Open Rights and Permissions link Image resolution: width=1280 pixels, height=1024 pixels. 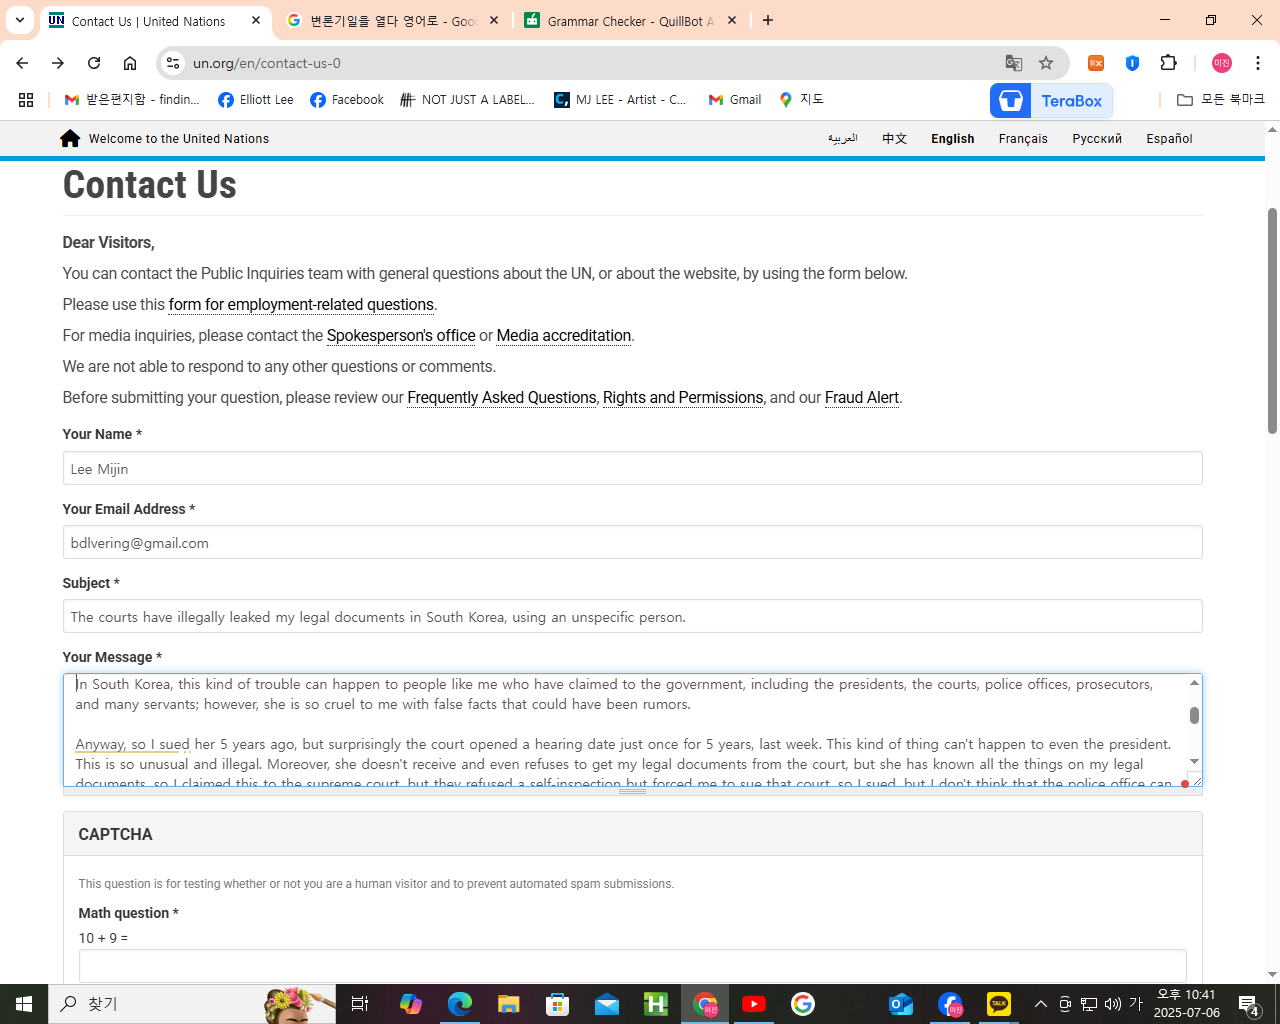683,398
